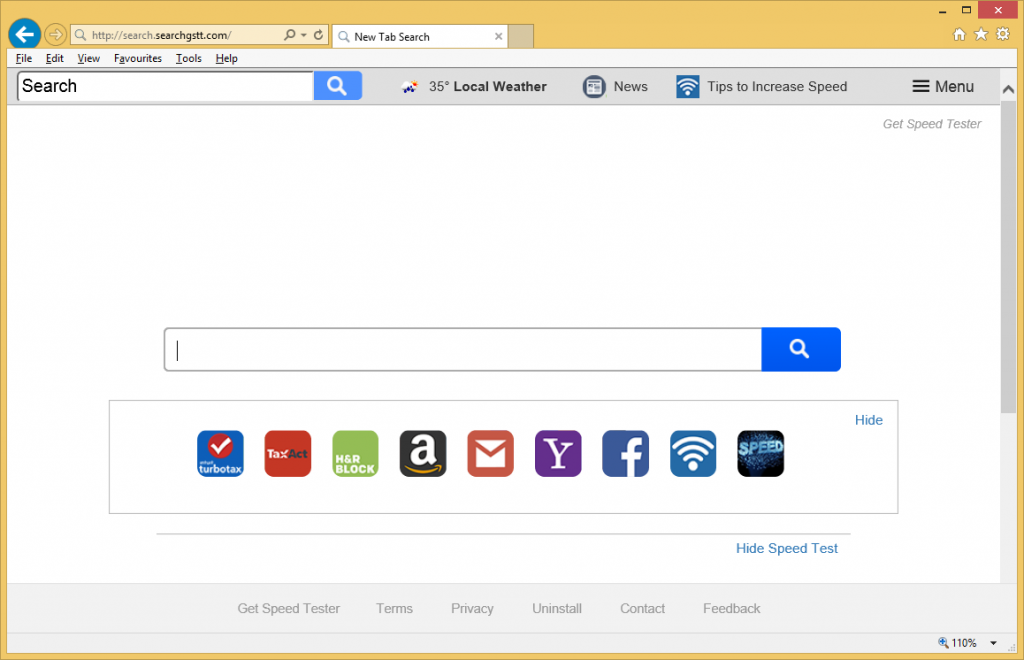Click the toolbar blue search button
Viewport: 1024px width, 660px height.
(338, 86)
